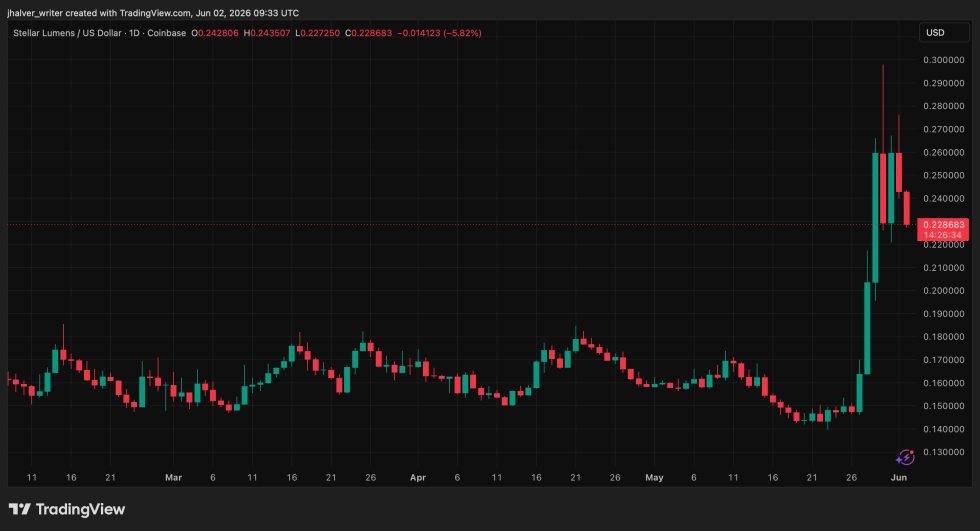Select the Stellar Lumens / US Dollar title
This screenshot has width=980, height=531.
(68, 33)
